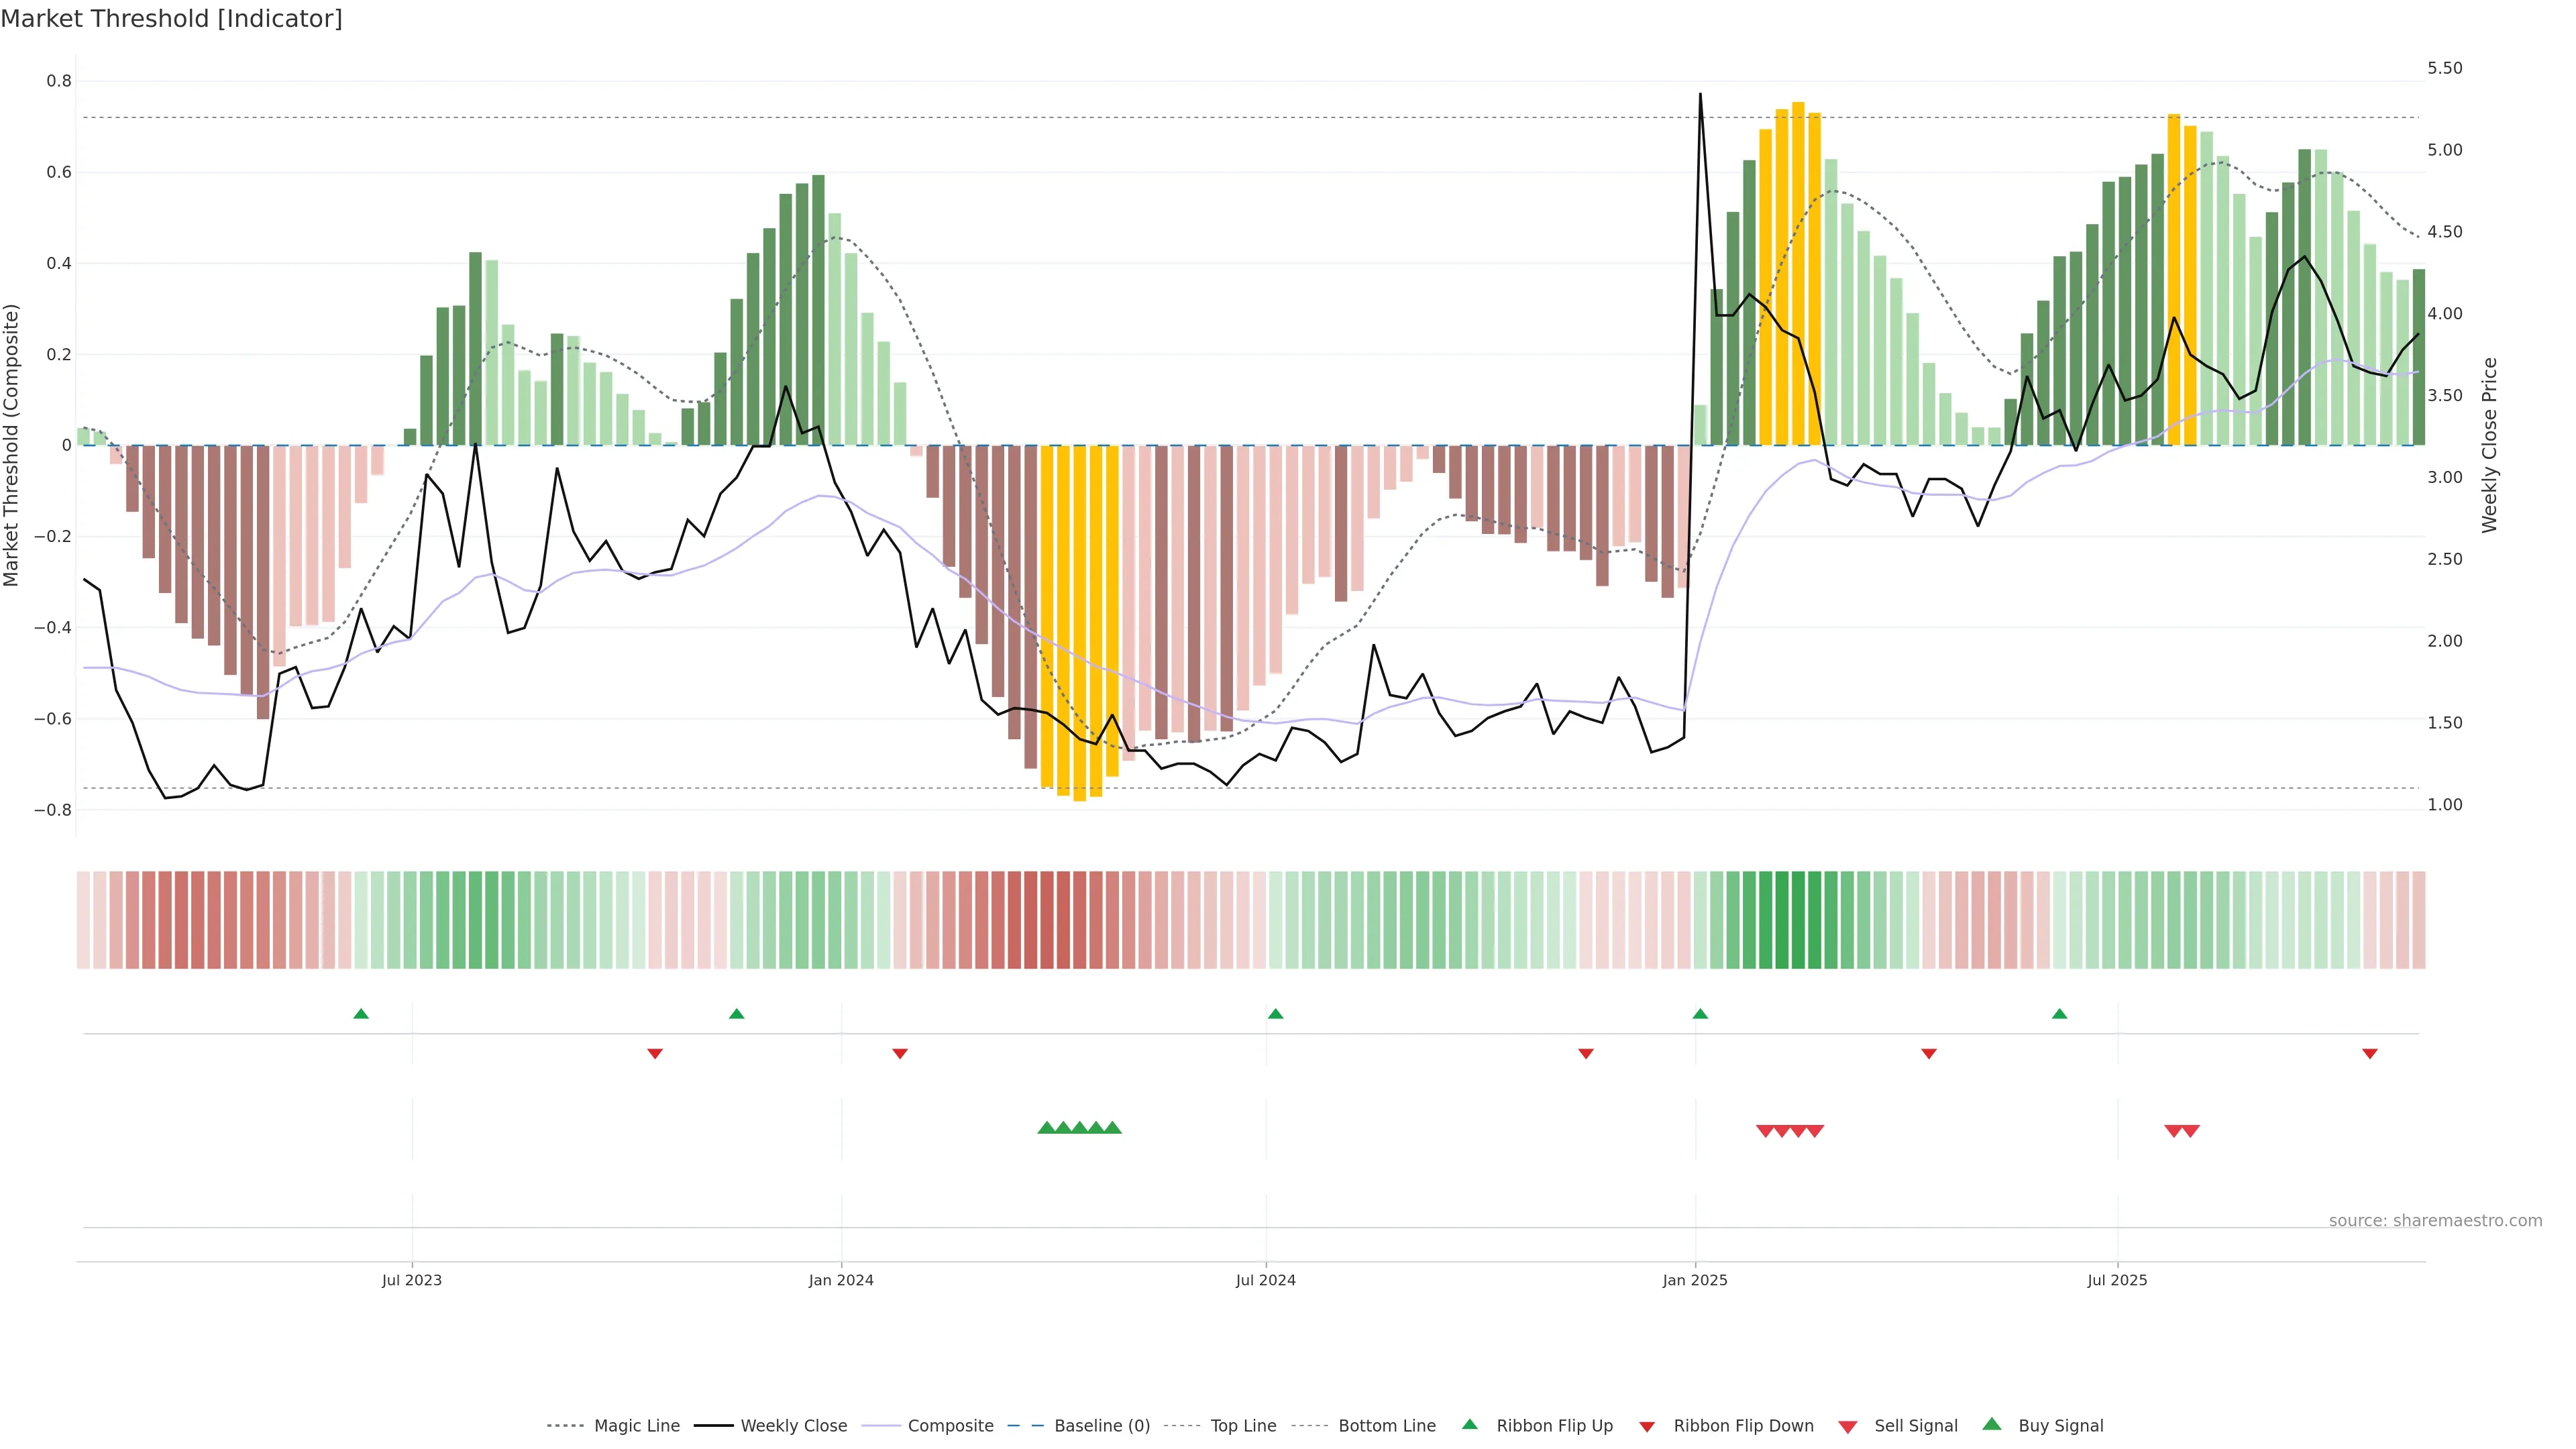
Task: Click the Jan 2024 x-axis label
Action: (841, 1280)
